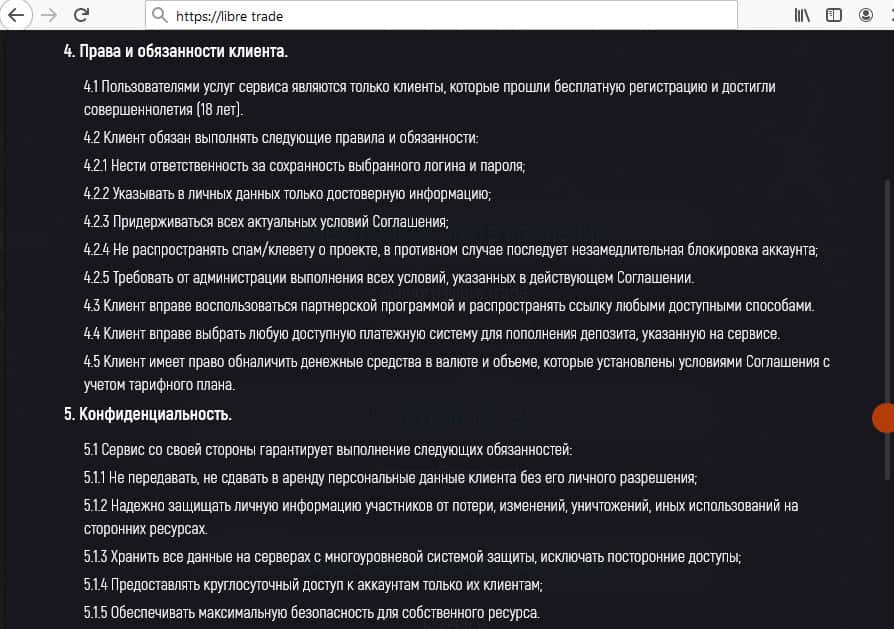The height and width of the screenshot is (629, 894).
Task: Click clause 5.1.1 about personal data transfer
Action: pos(390,477)
